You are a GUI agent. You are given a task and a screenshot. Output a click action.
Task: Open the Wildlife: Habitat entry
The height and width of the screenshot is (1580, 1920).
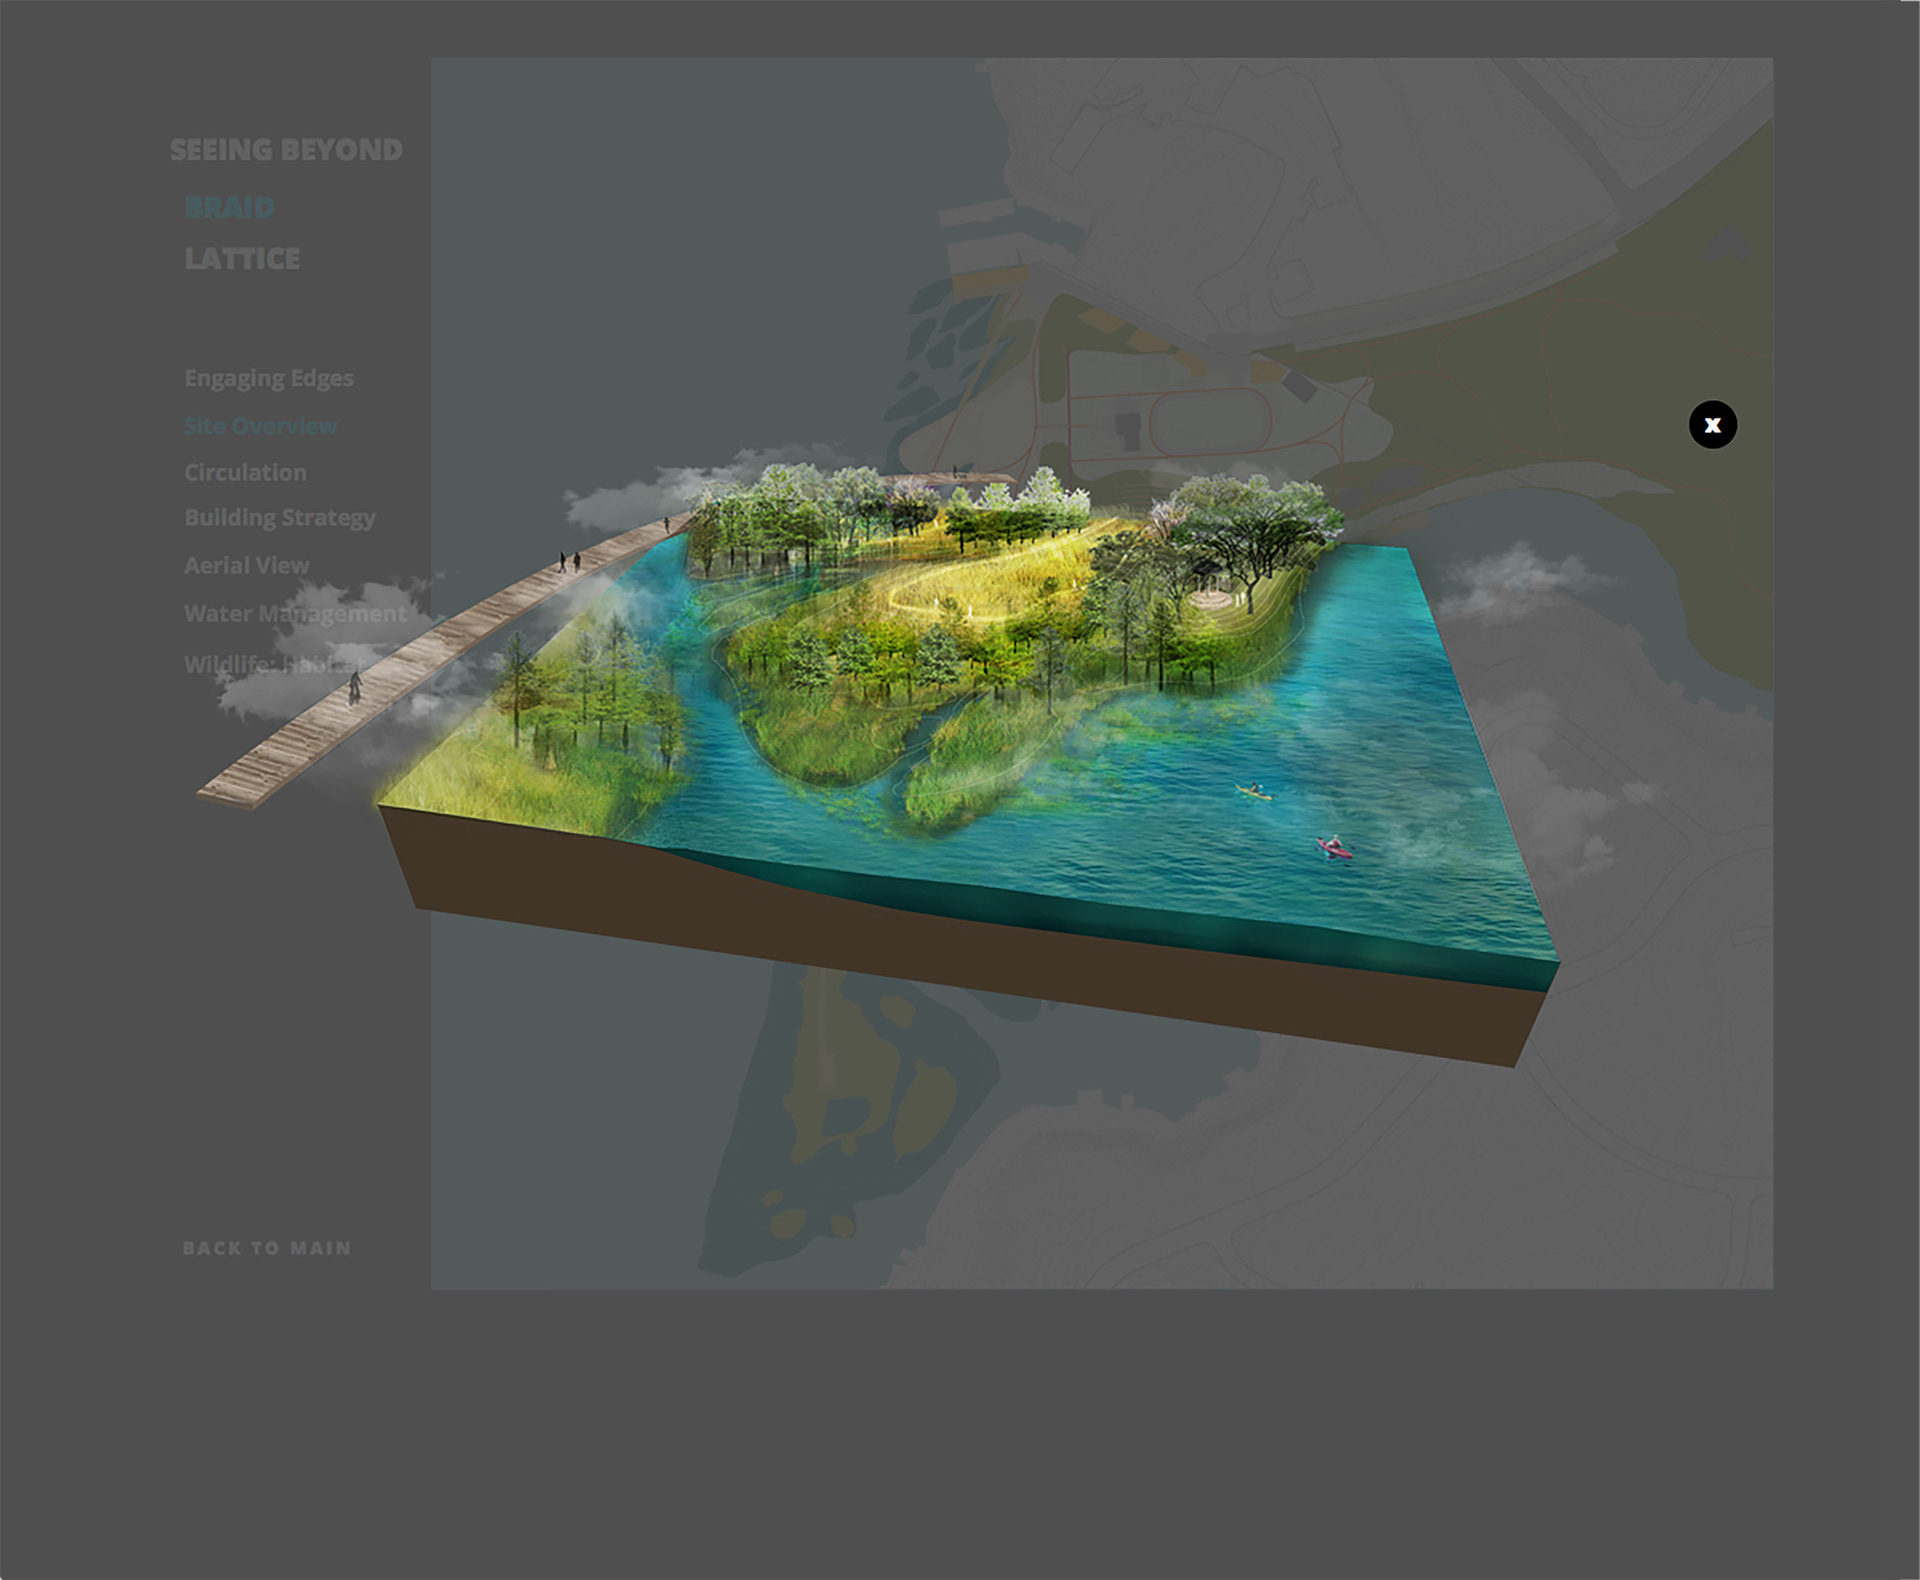pos(270,664)
